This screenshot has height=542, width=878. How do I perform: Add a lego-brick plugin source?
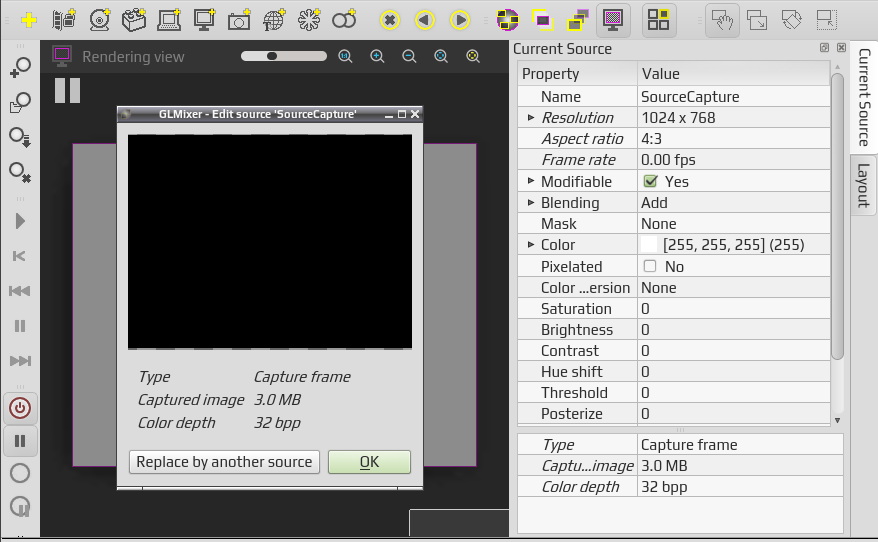coord(134,21)
